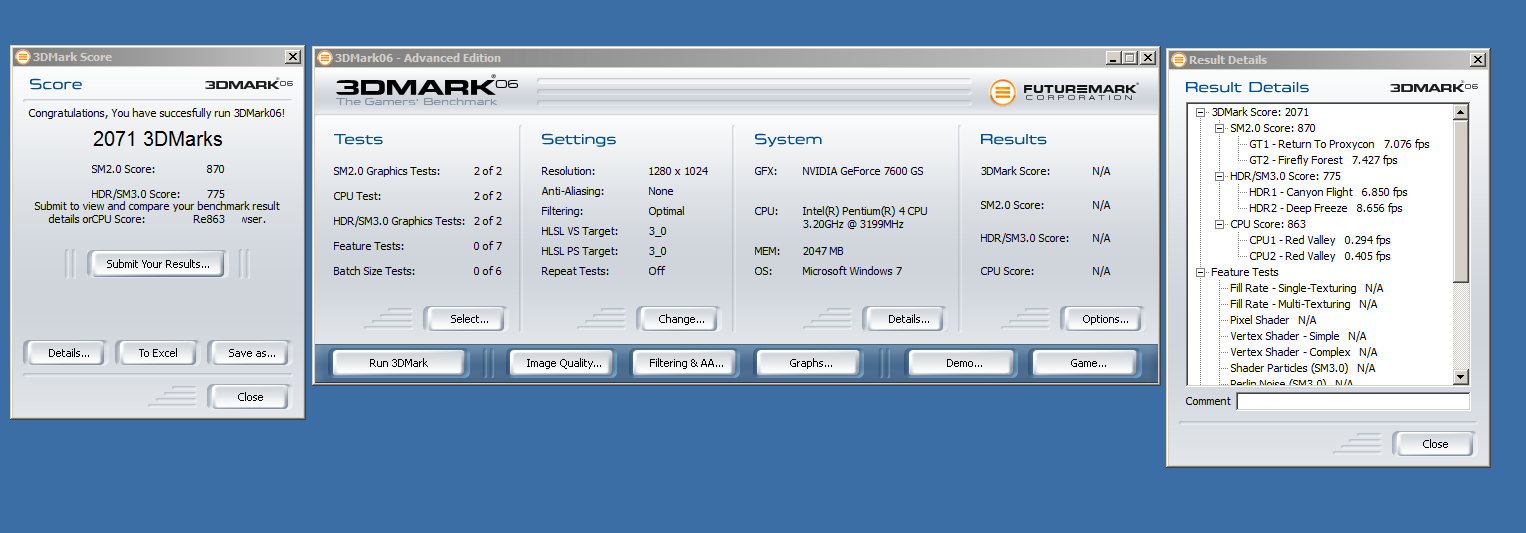The image size is (1526, 533).
Task: Open the Graphs... tool
Action: [810, 363]
